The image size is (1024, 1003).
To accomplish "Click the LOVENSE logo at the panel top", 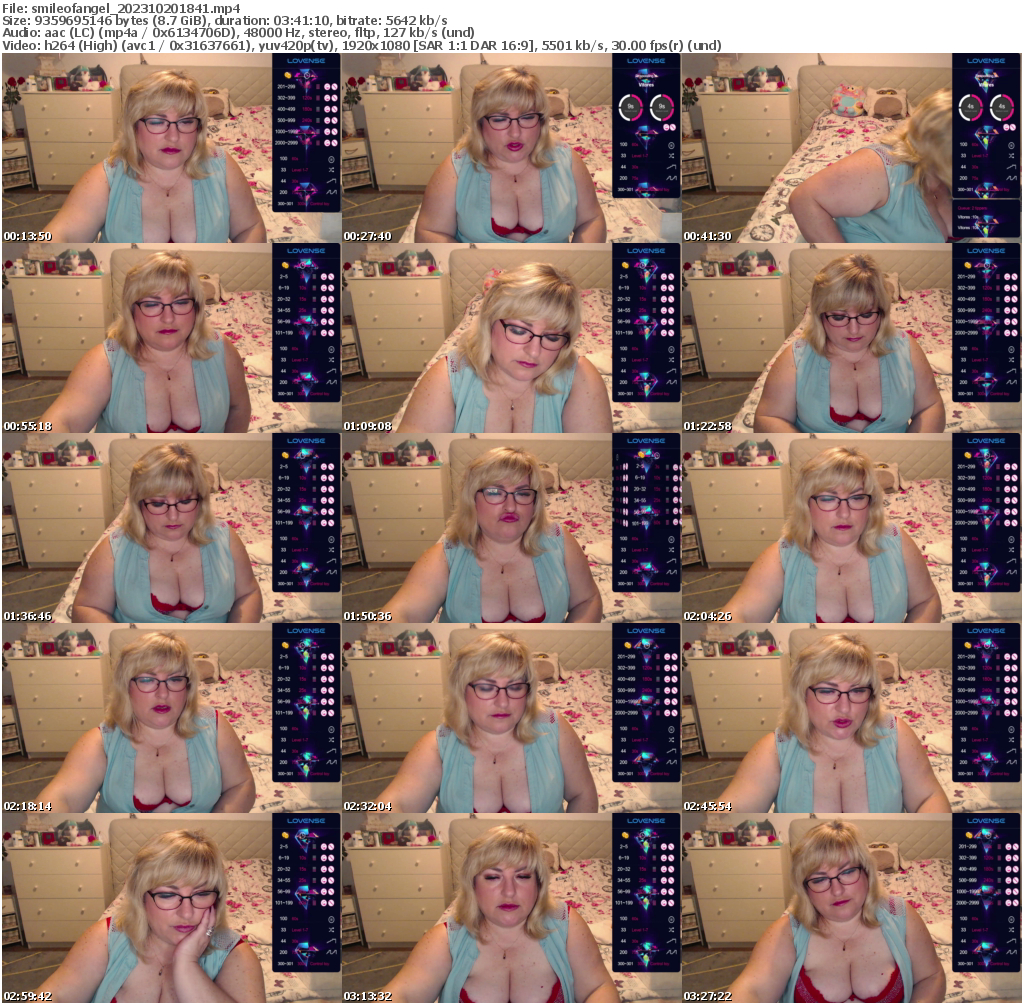I will (306, 60).
